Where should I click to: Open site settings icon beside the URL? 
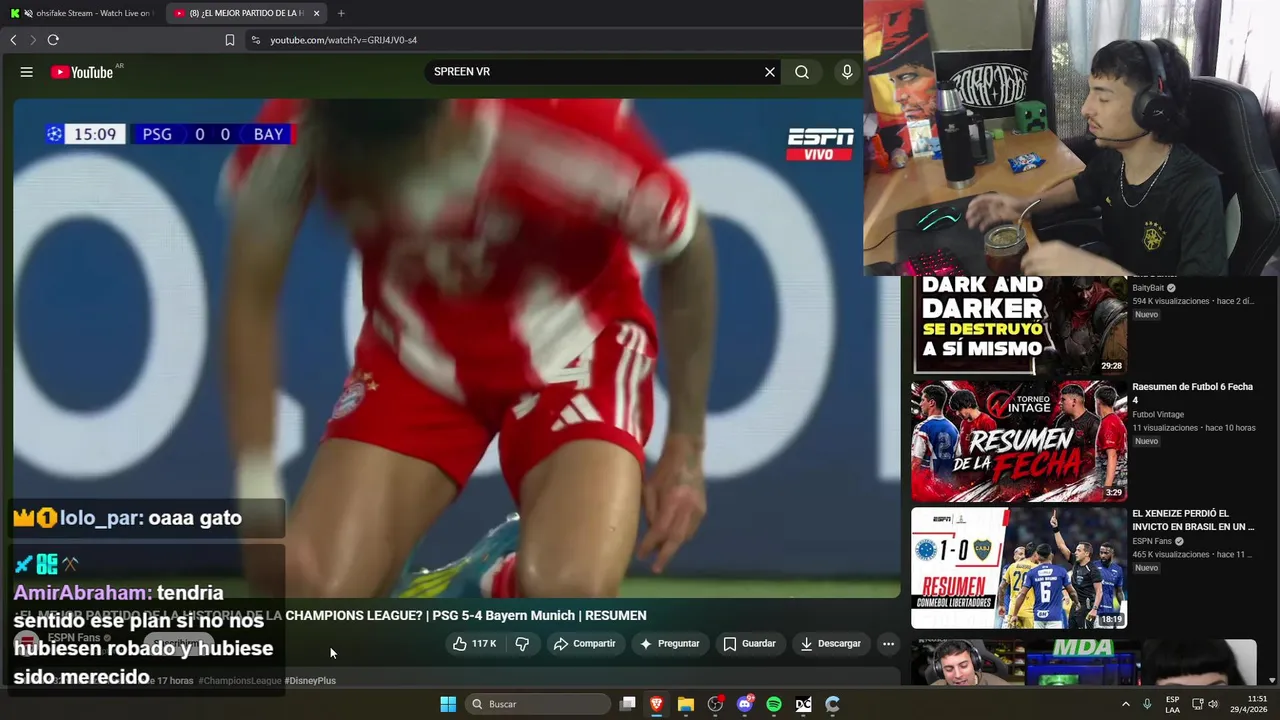(255, 40)
